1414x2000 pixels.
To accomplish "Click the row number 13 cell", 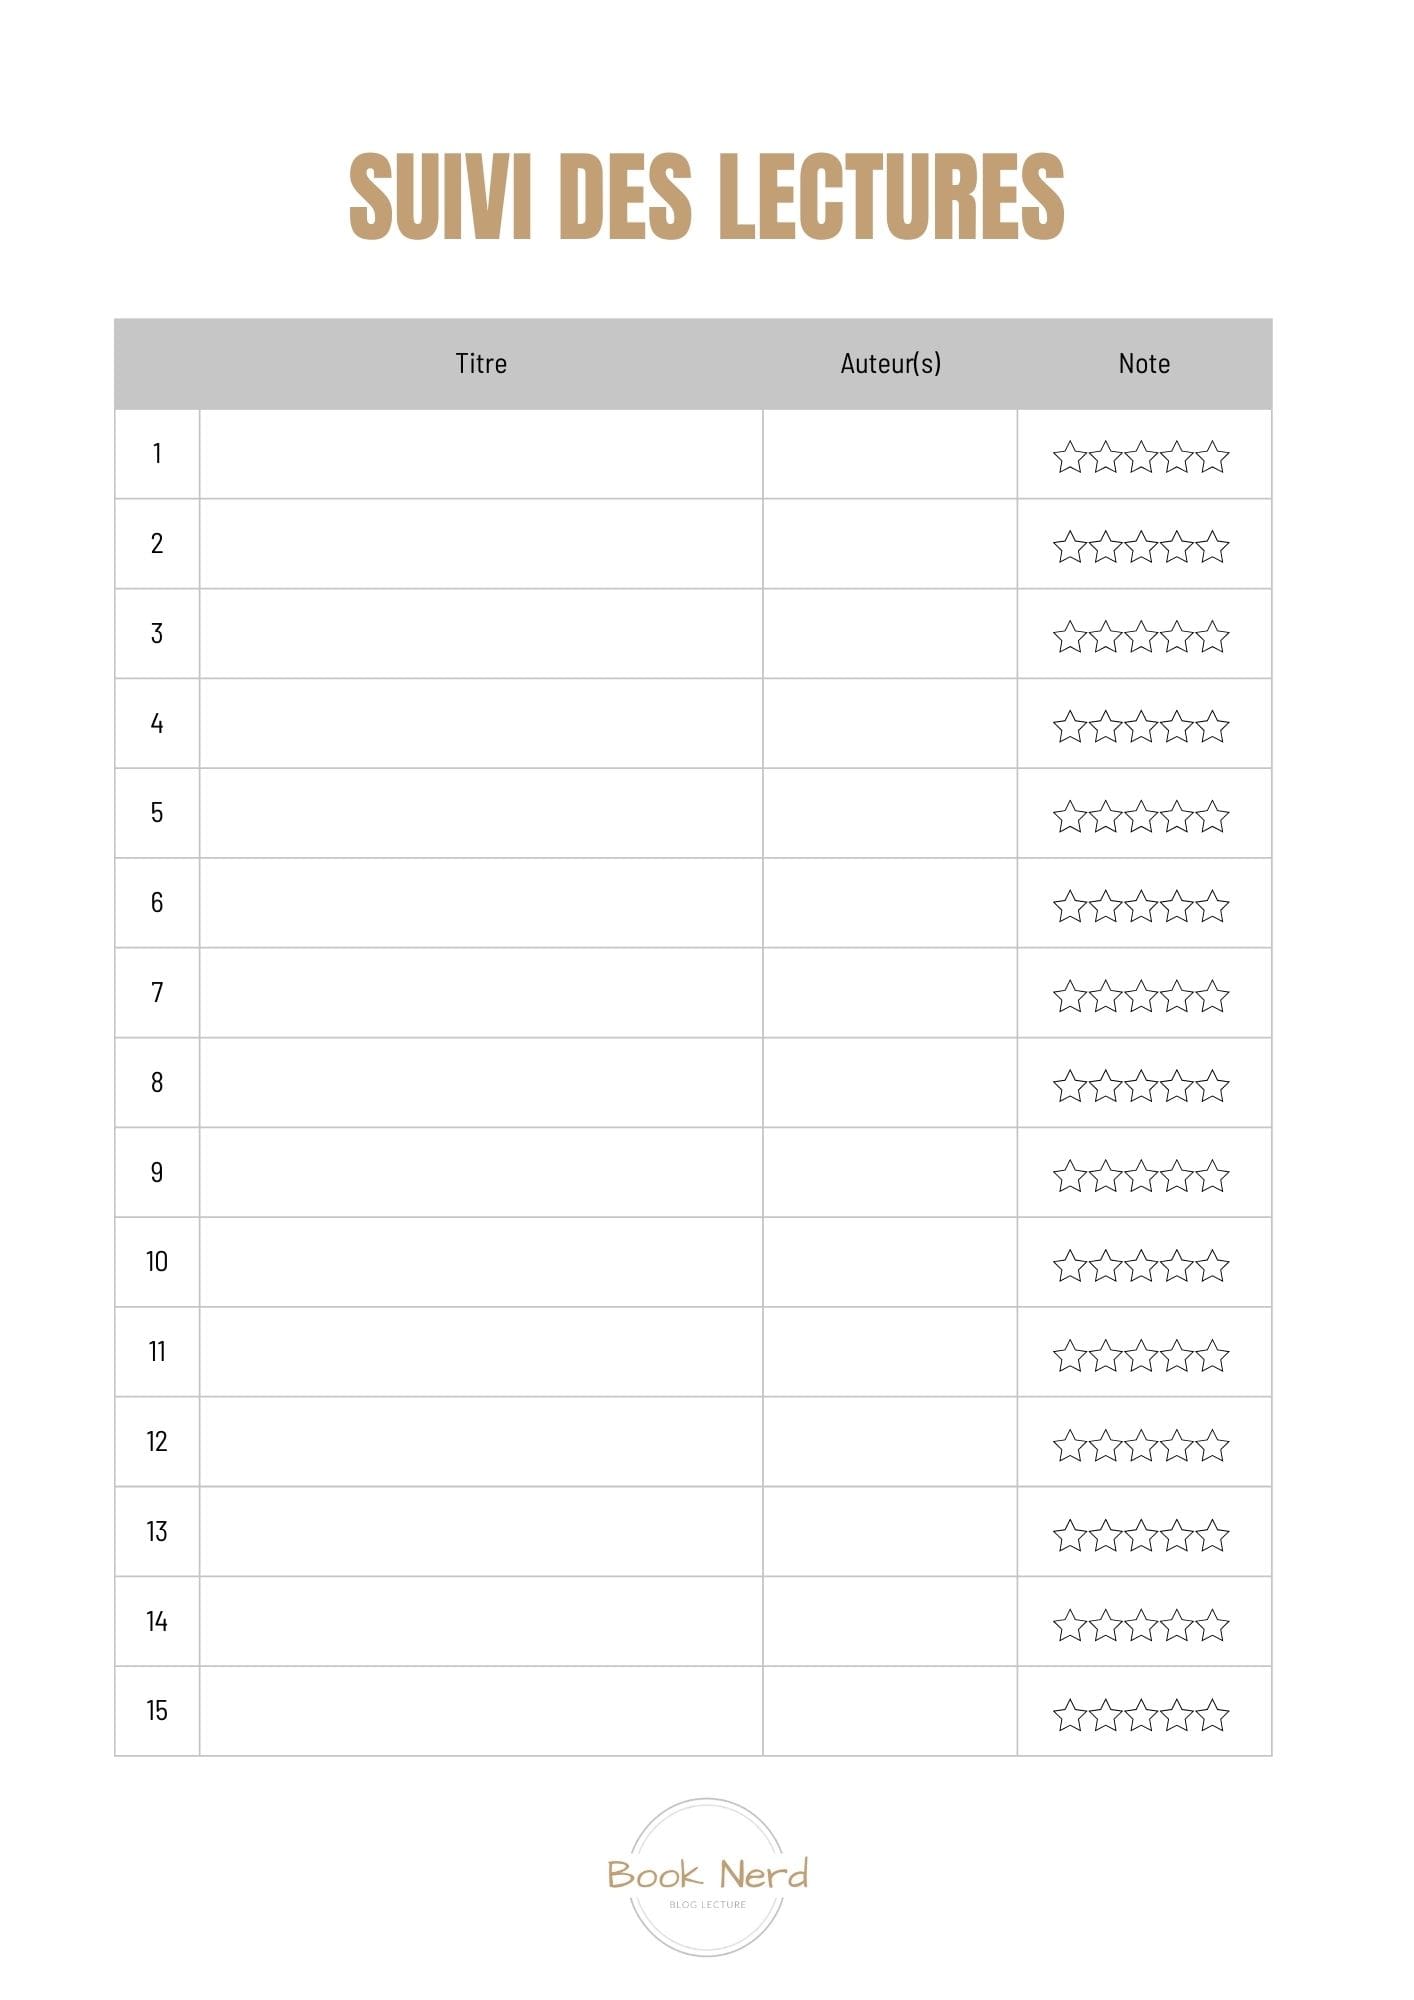I will tap(157, 1531).
